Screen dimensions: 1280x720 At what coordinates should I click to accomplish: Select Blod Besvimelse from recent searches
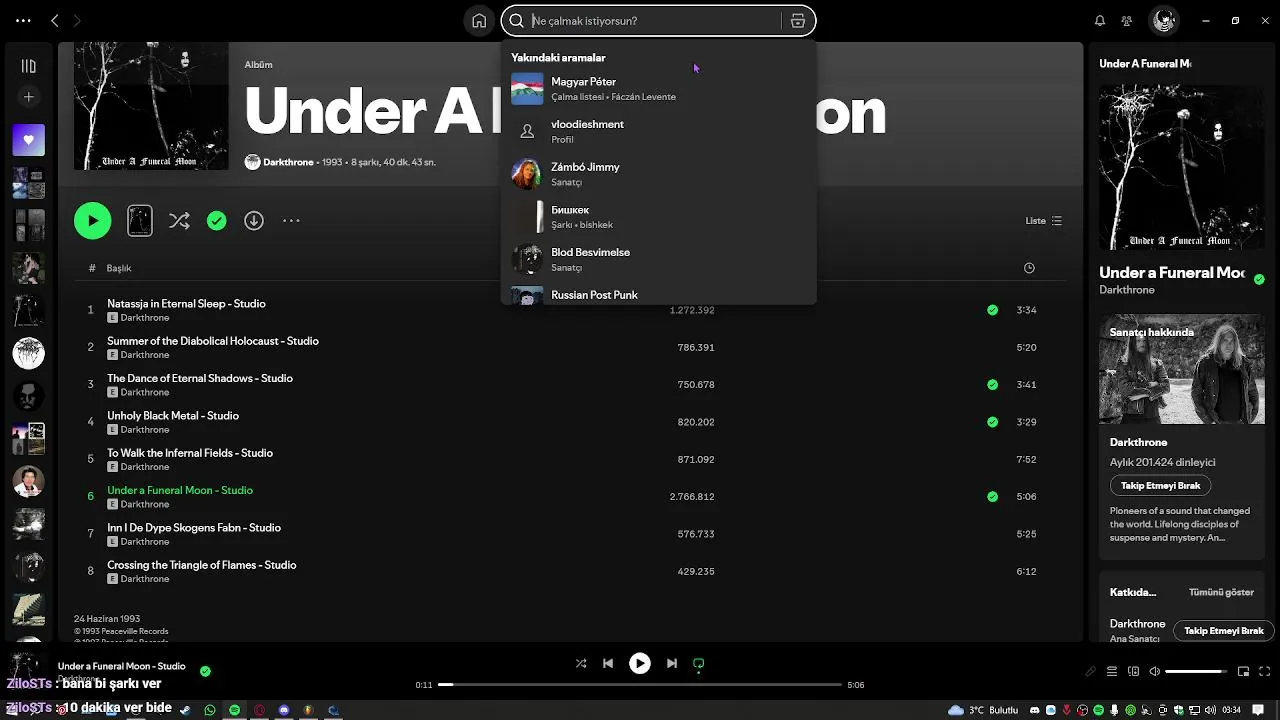click(658, 259)
